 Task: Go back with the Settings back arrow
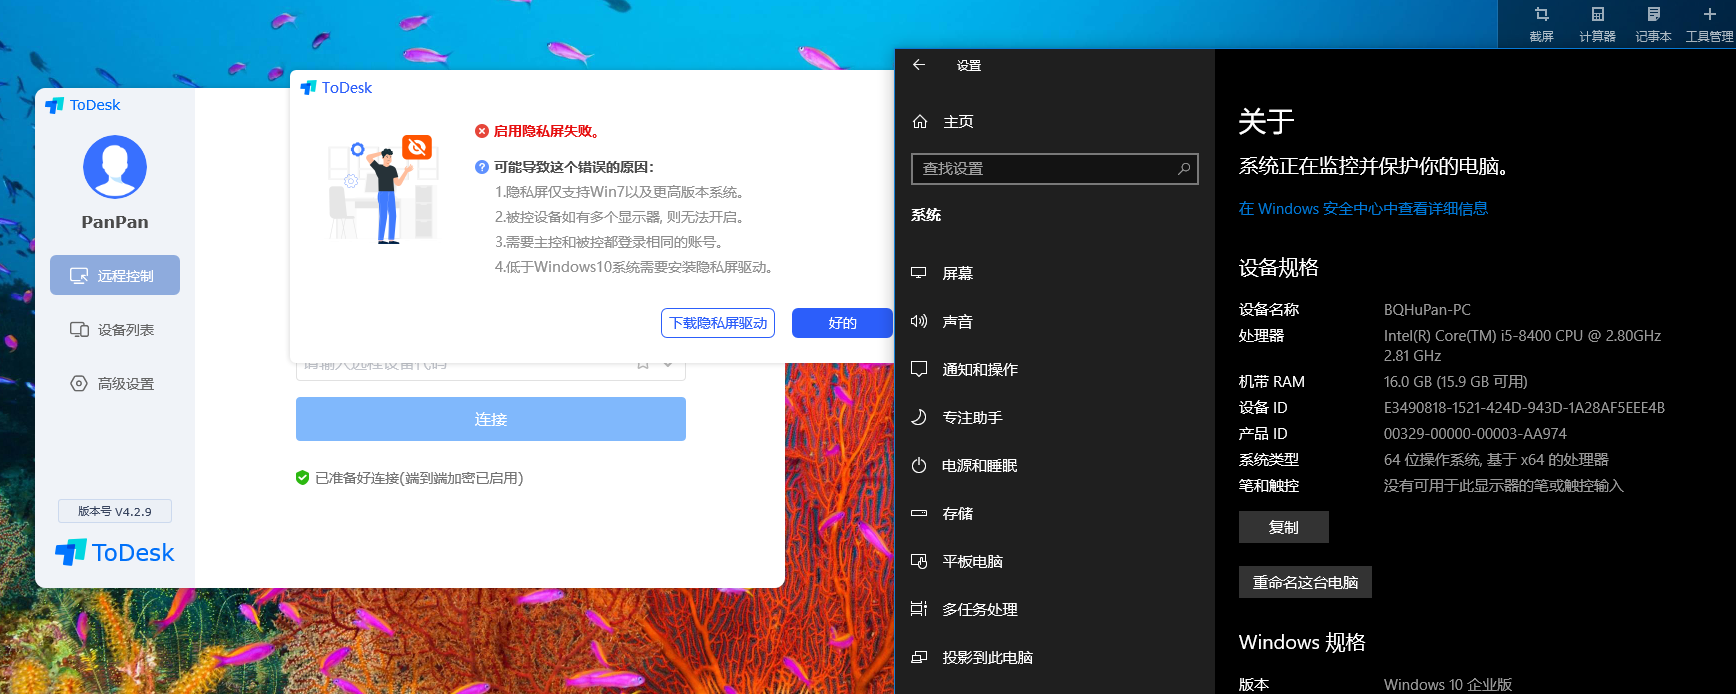tap(919, 65)
